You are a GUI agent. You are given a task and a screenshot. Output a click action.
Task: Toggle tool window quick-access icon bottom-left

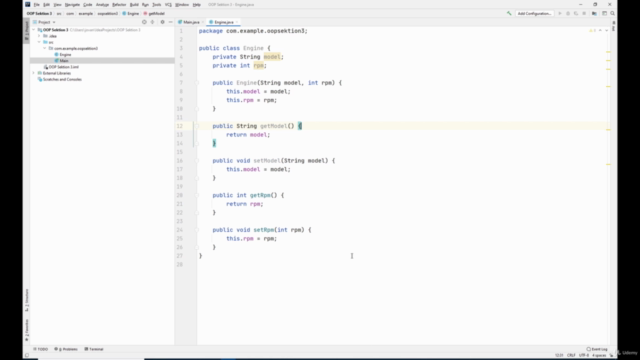pos(27,355)
